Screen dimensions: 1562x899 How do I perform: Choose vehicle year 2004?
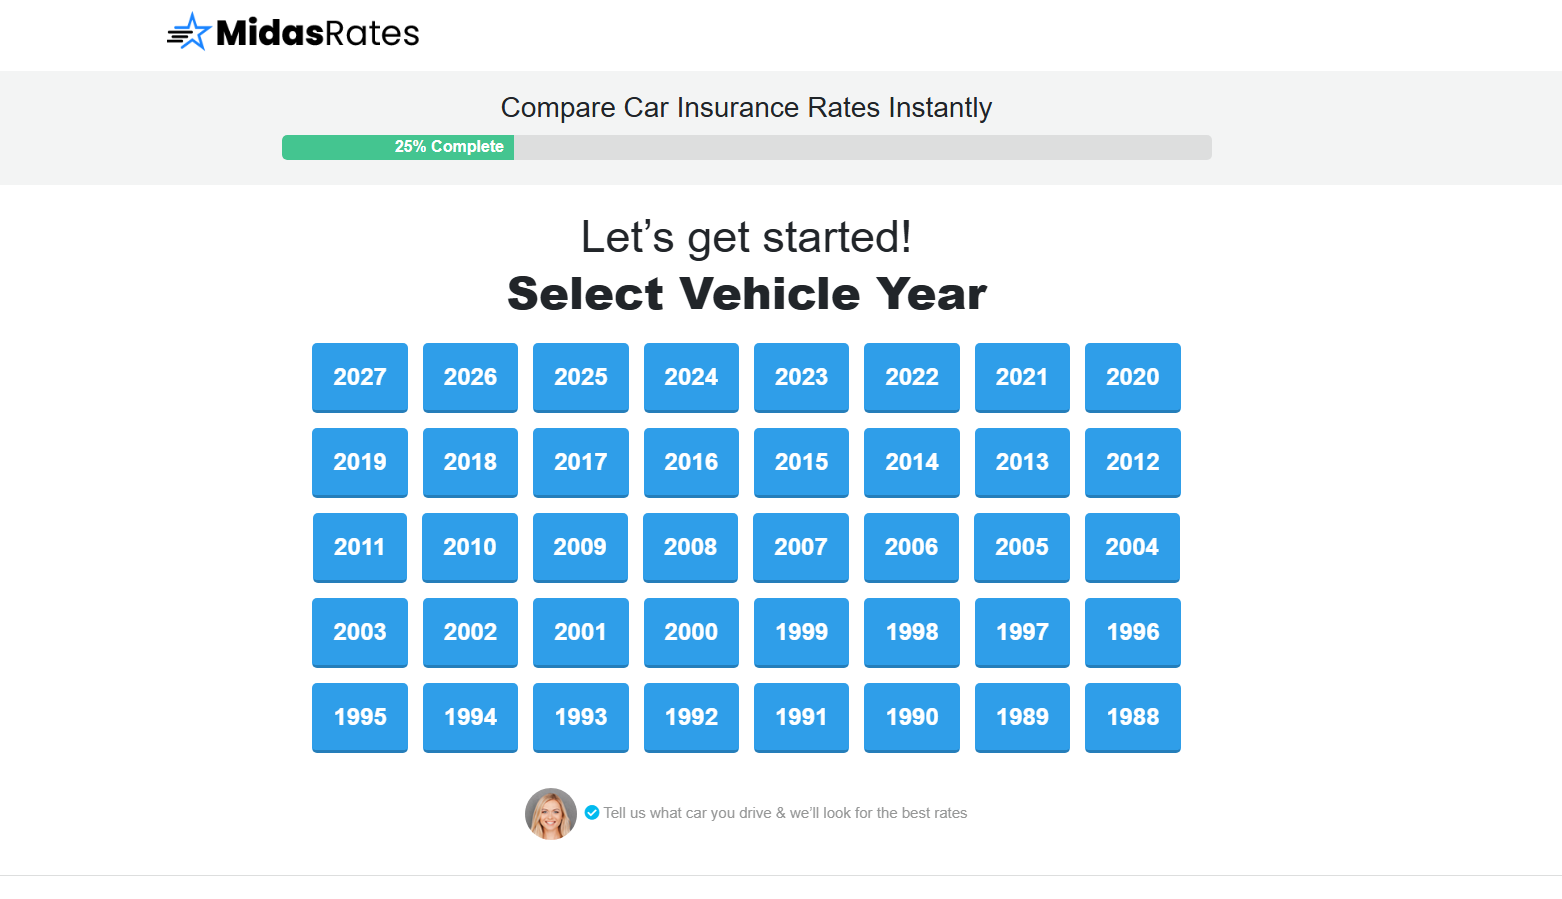coord(1132,547)
